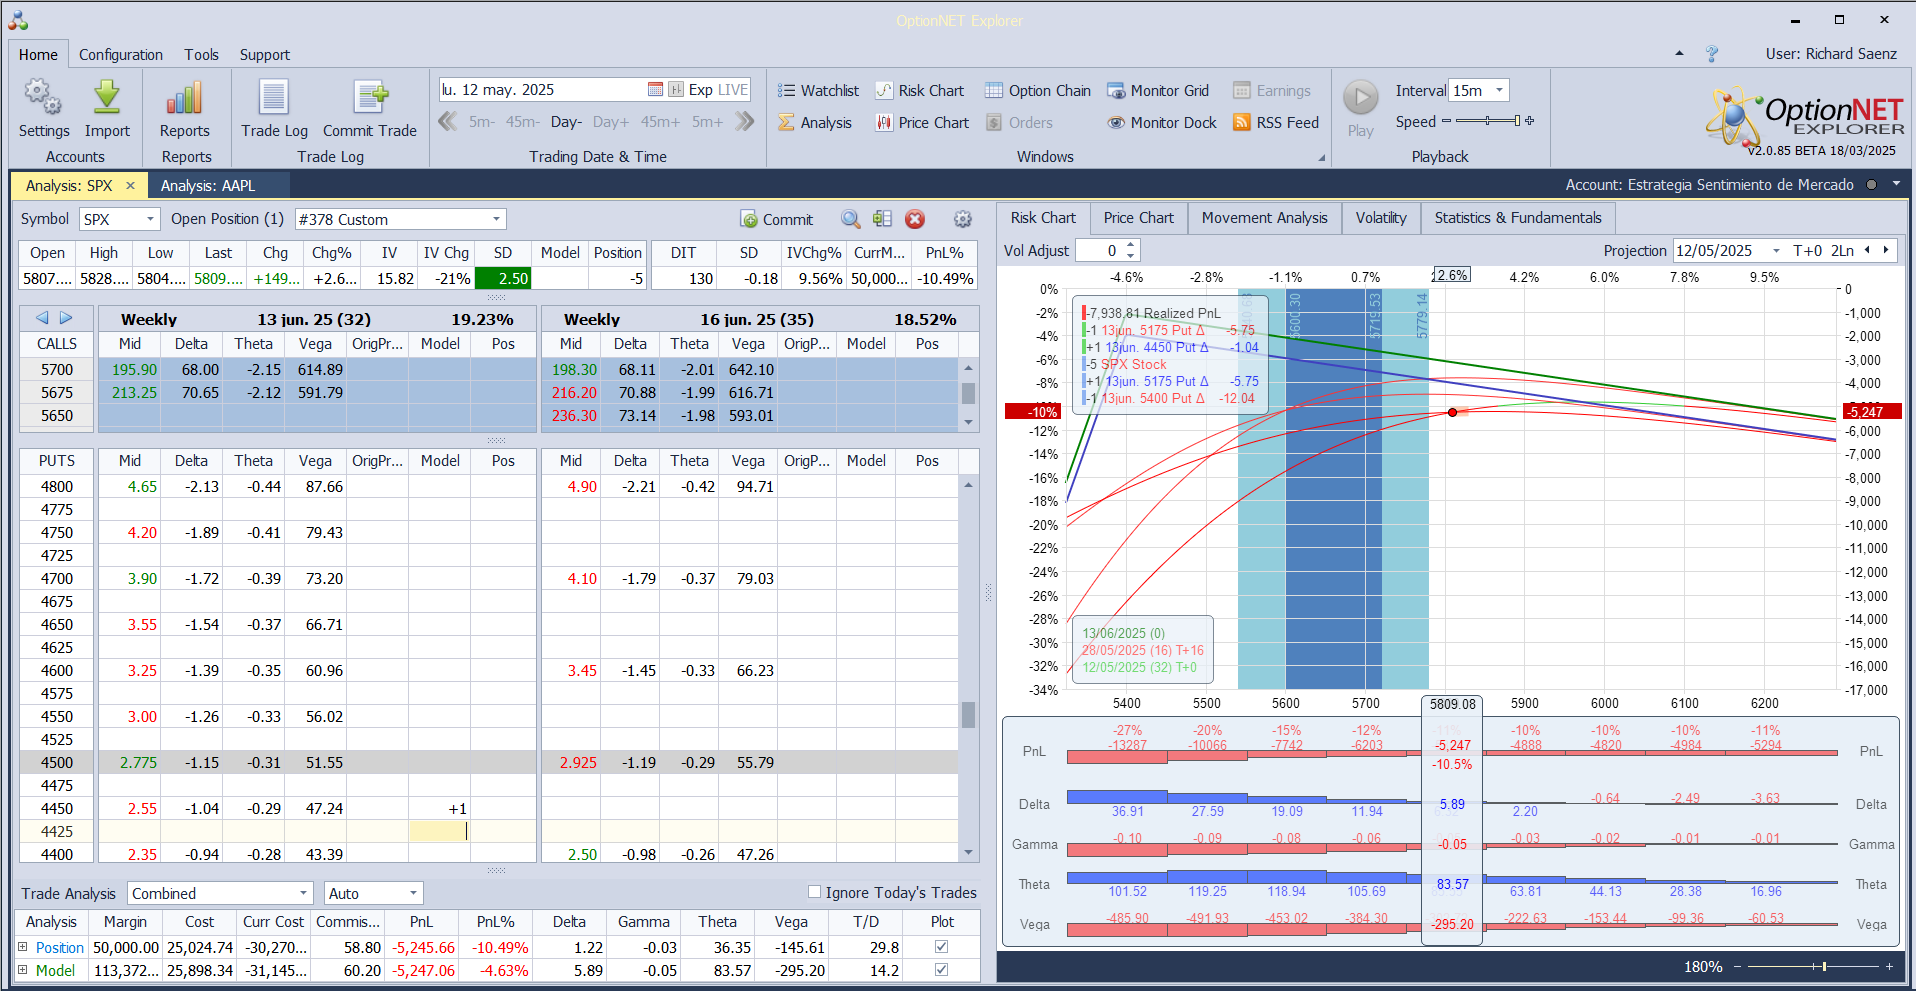Open the calendar picker in trading date field
The width and height of the screenshot is (1916, 991).
click(x=655, y=90)
